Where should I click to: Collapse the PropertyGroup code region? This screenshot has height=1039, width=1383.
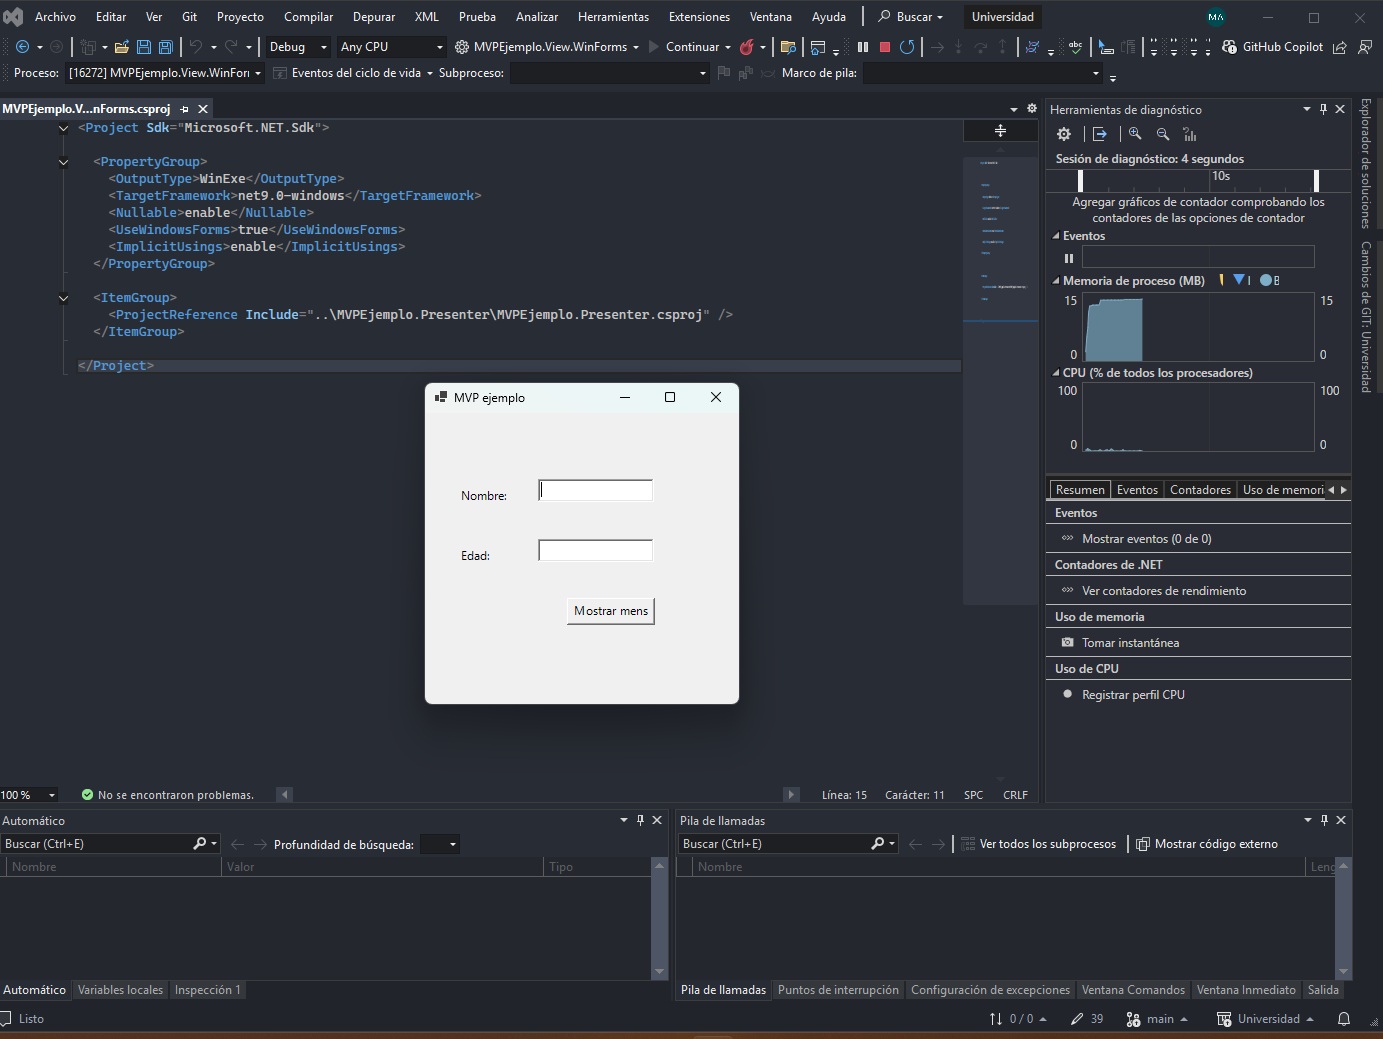pos(64,162)
